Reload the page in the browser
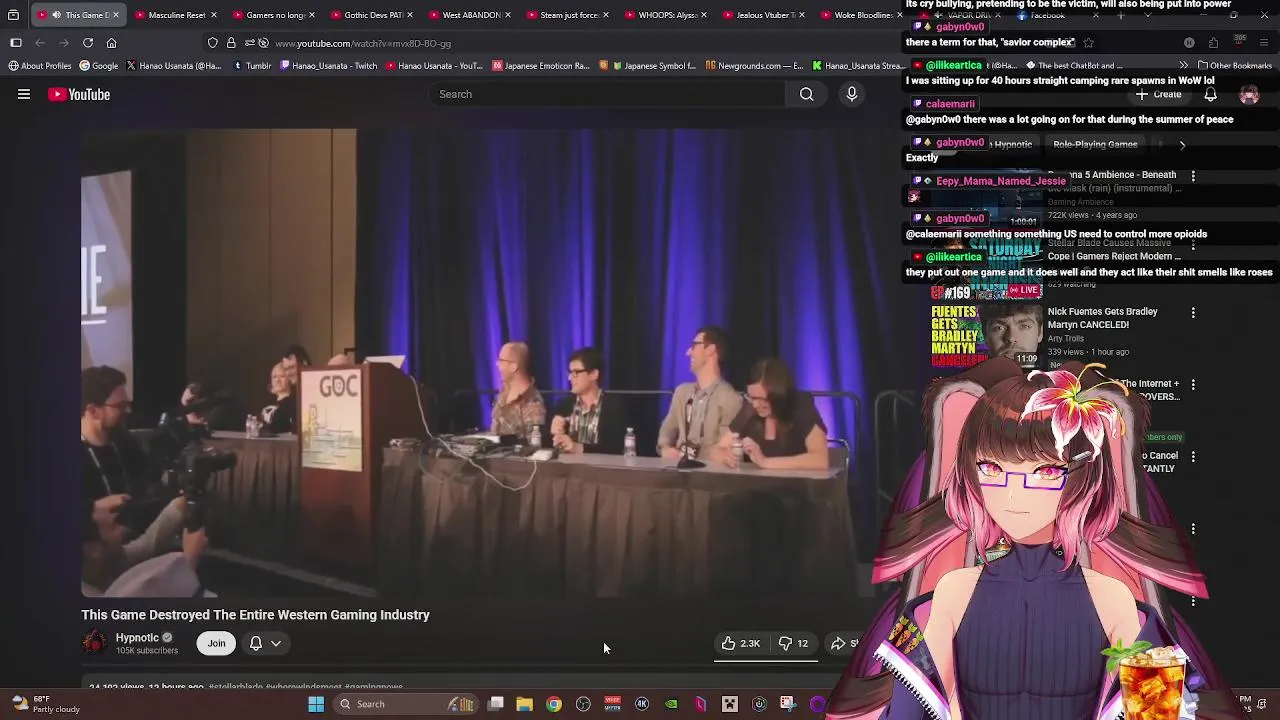 88,43
